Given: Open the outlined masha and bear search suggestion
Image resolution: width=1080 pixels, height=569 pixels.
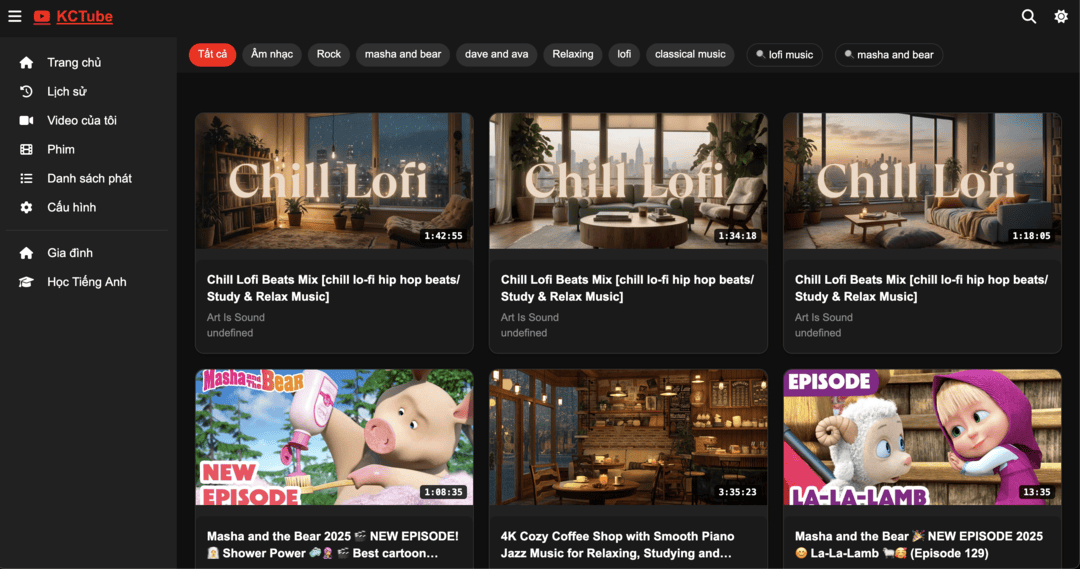Looking at the screenshot, I should pyautogui.click(x=889, y=54).
